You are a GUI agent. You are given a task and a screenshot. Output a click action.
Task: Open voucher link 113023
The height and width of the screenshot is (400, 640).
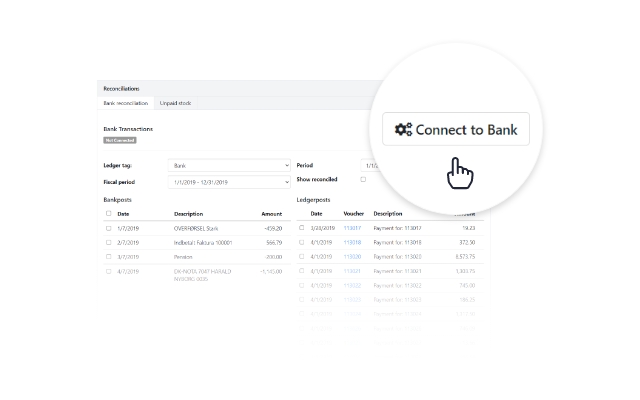[352, 300]
